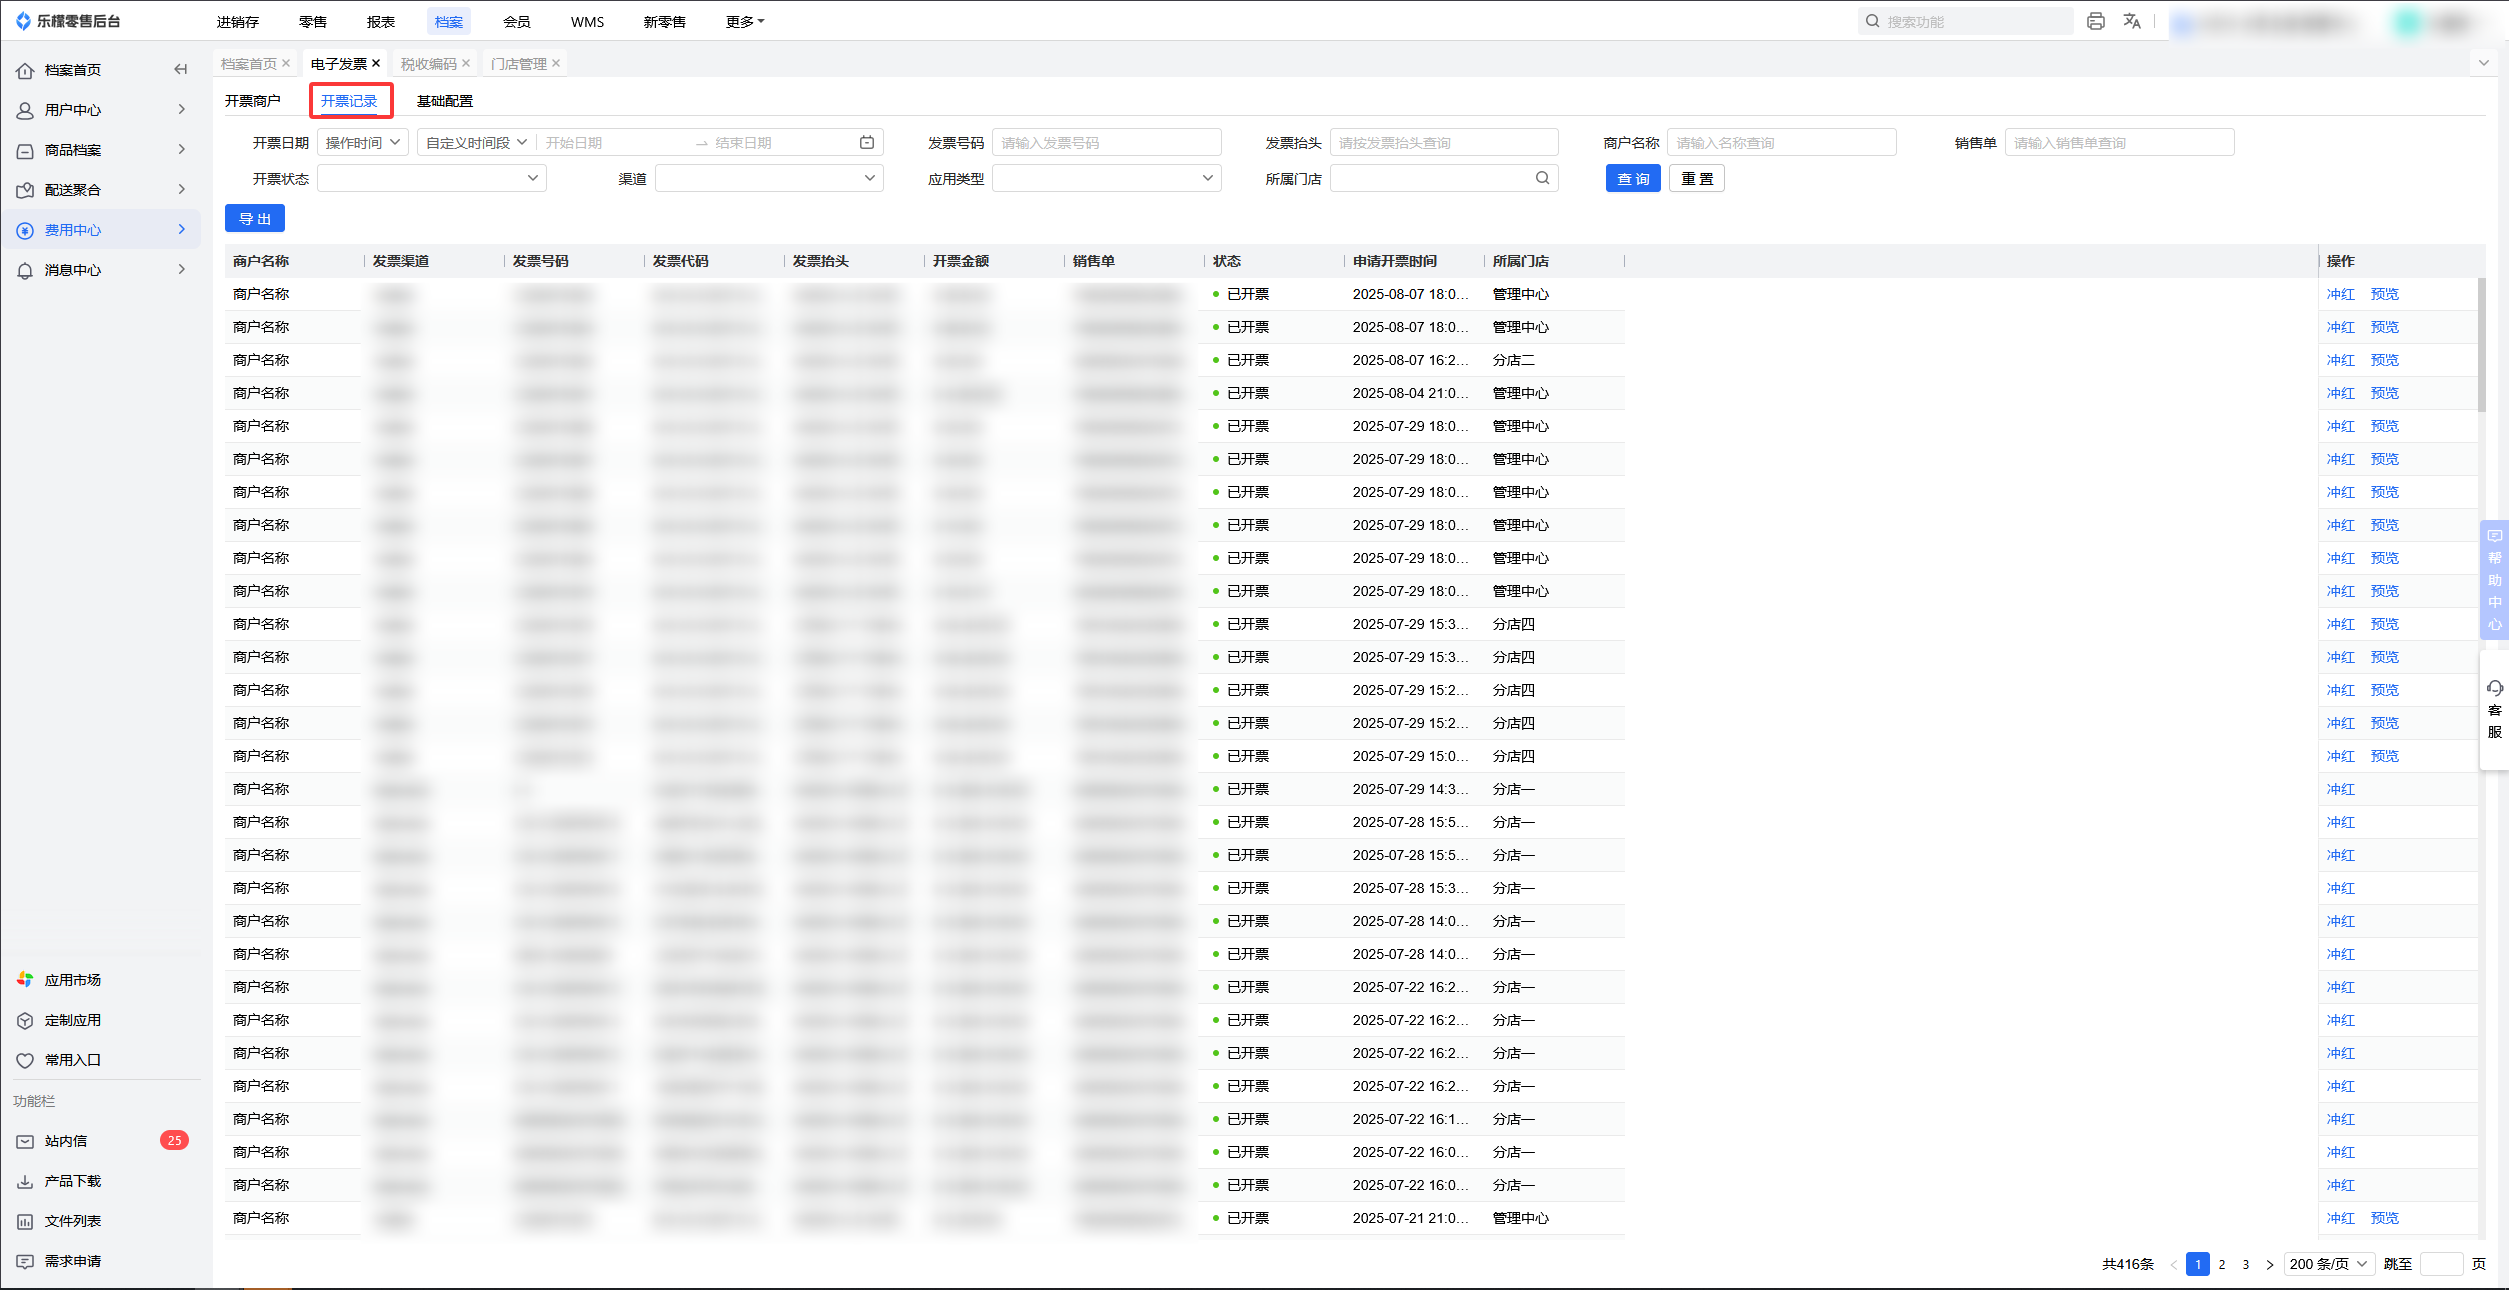The width and height of the screenshot is (2509, 1290).
Task: Go to page 2 of results
Action: point(2222,1264)
